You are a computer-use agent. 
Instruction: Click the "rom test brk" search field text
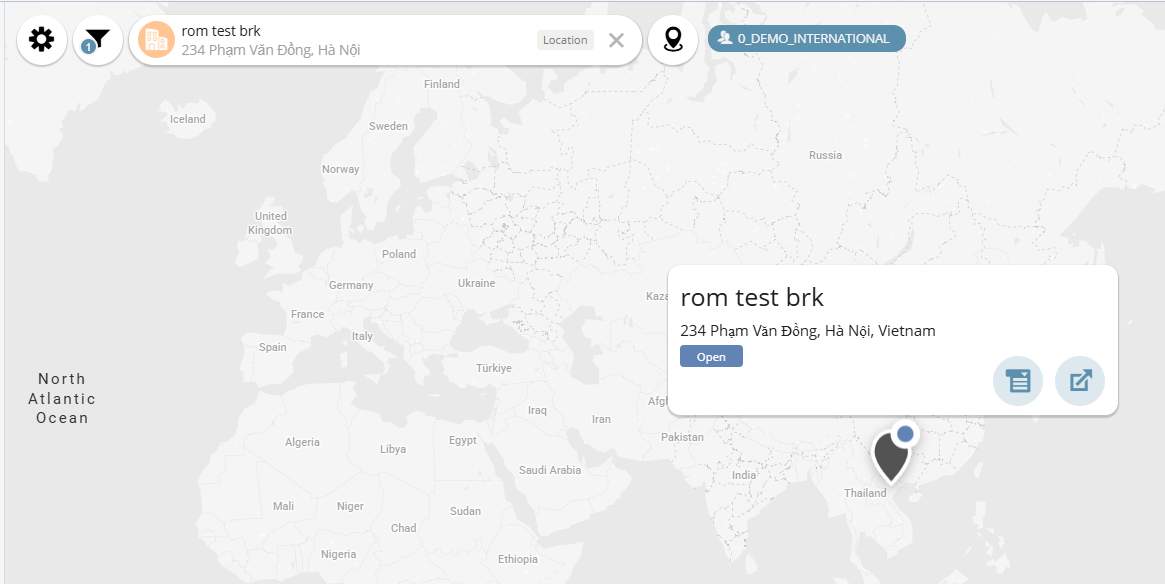pyautogui.click(x=221, y=31)
